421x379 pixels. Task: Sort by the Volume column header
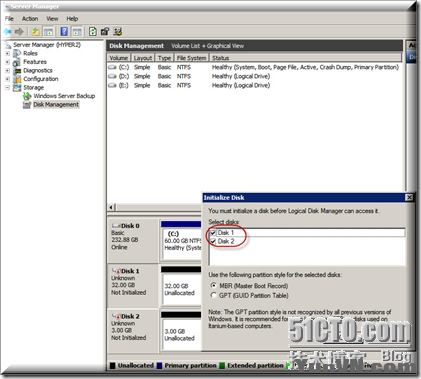(119, 58)
